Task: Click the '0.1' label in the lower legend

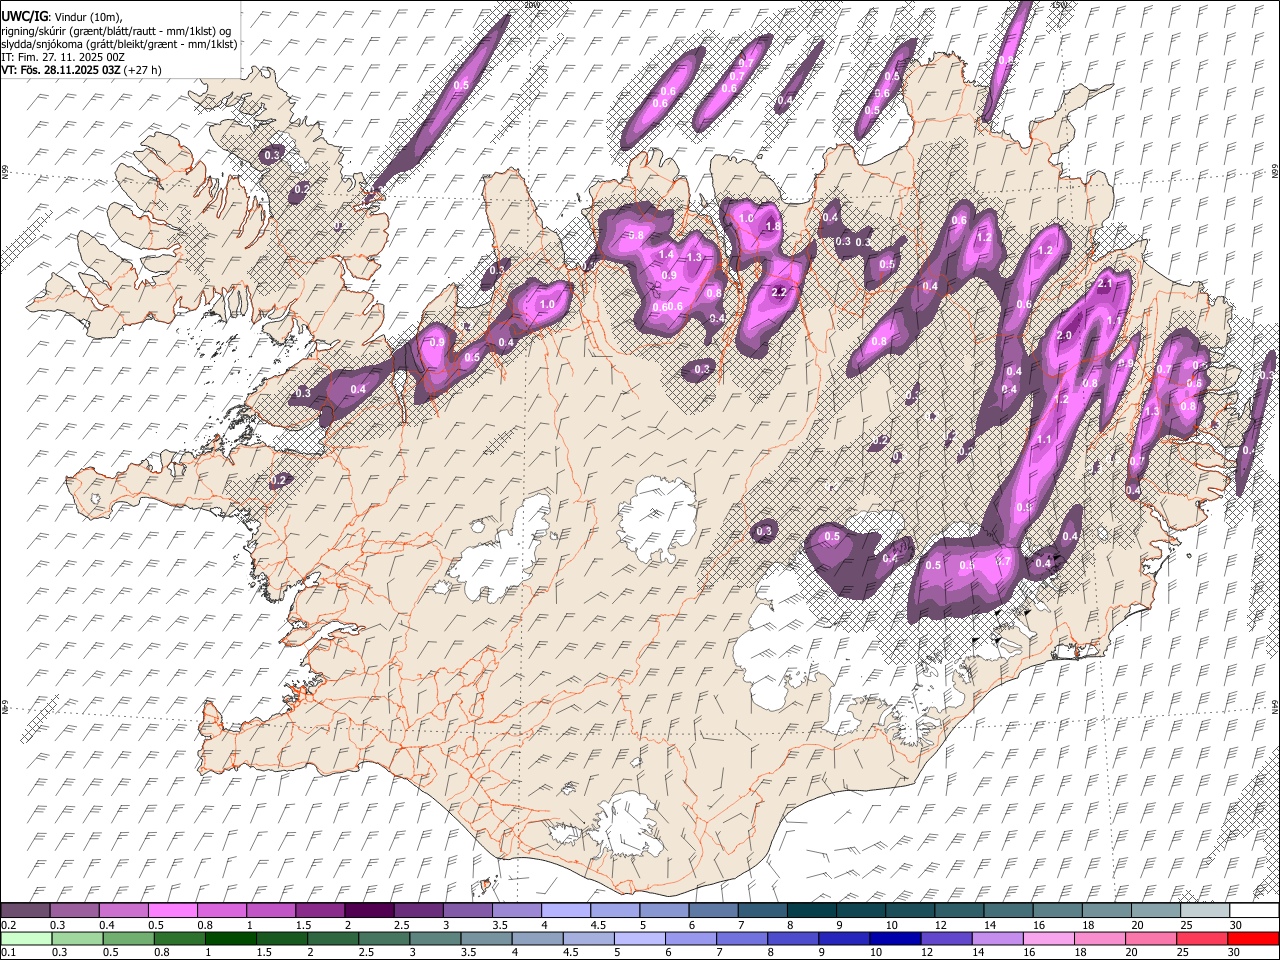Action: tap(8, 953)
